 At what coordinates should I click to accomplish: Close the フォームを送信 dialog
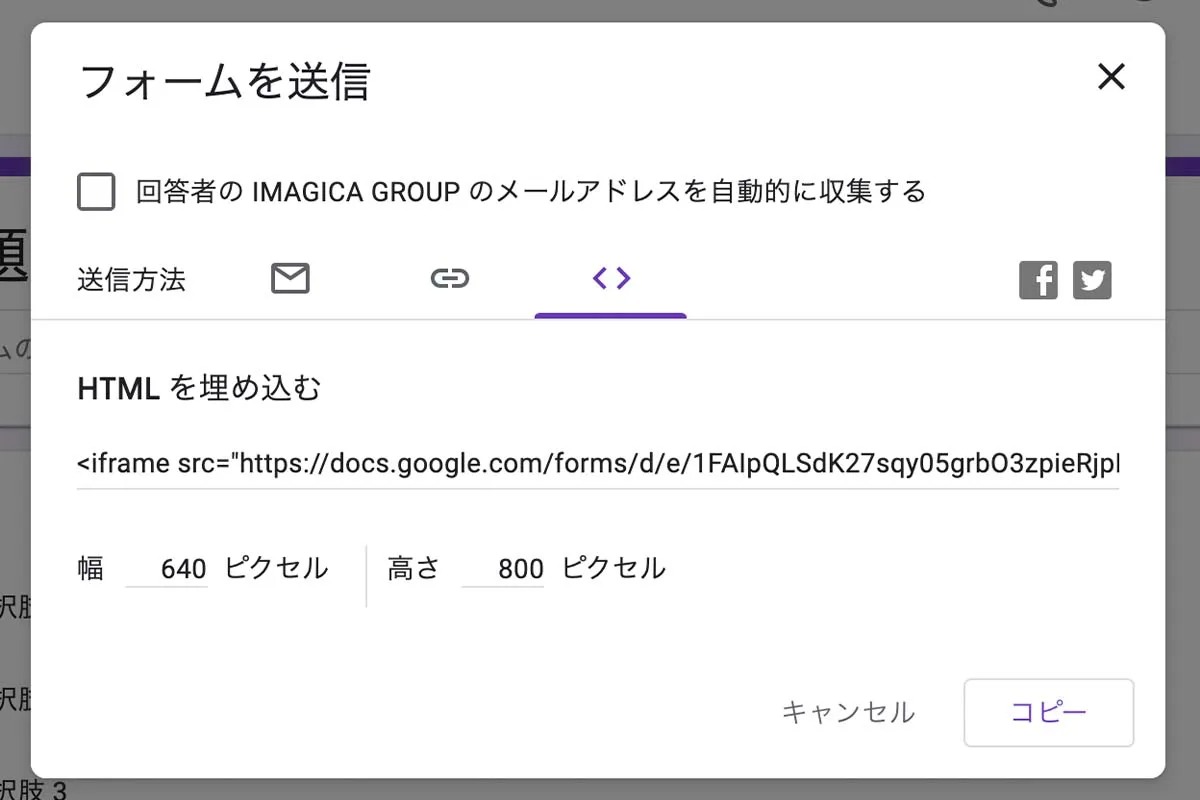1111,77
